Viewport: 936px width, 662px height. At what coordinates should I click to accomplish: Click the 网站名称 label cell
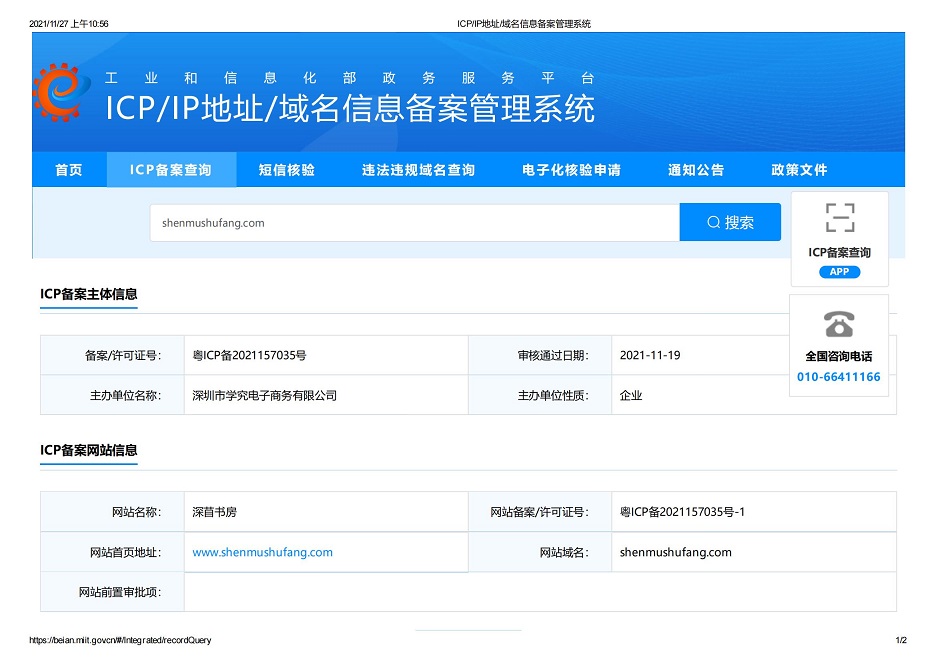(x=112, y=512)
